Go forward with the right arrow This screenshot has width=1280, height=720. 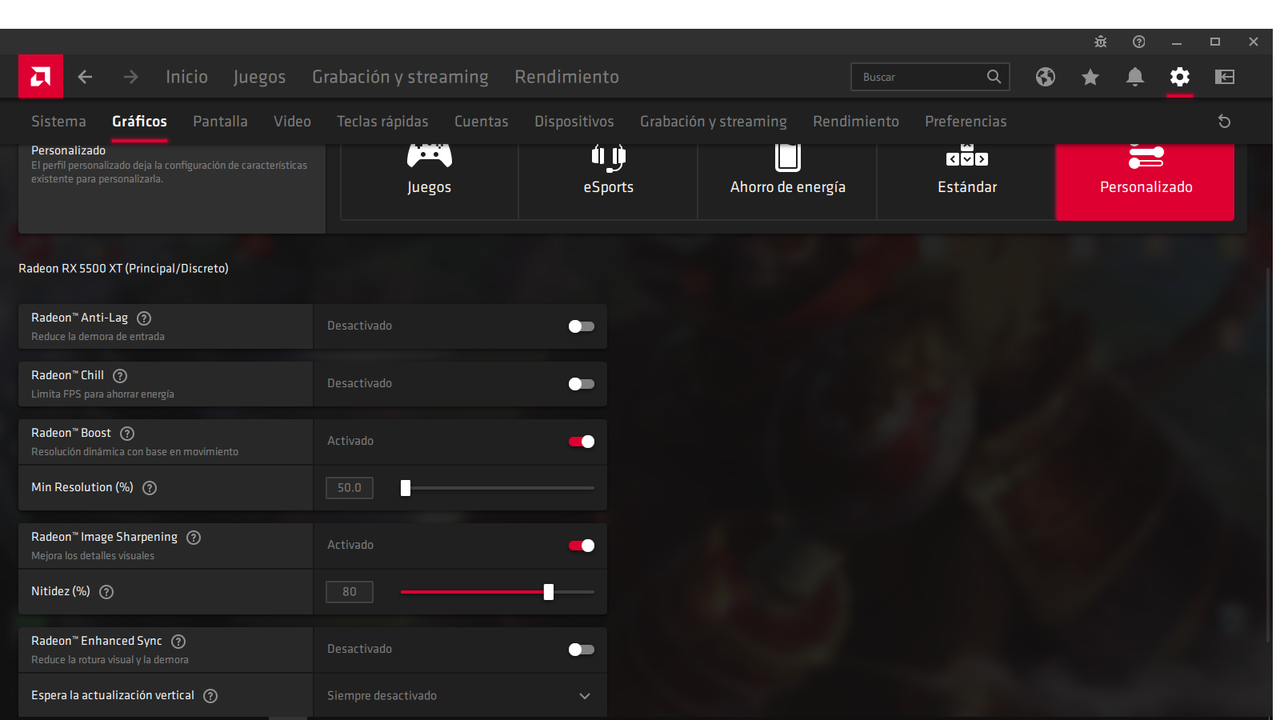pyautogui.click(x=131, y=77)
